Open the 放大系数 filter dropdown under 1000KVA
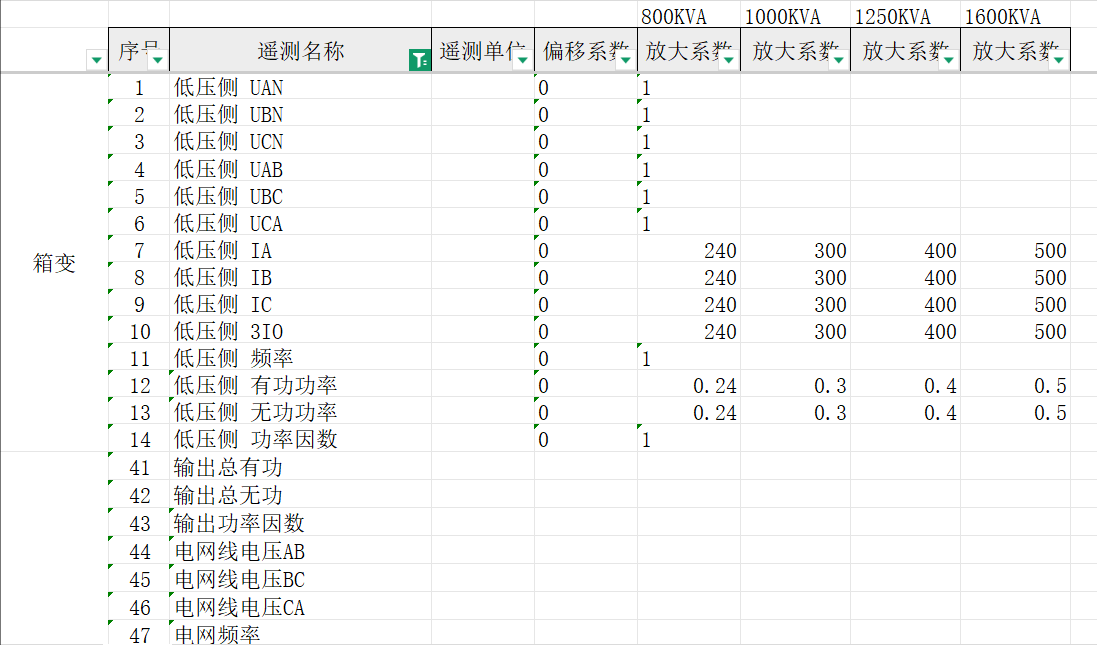 point(838,60)
